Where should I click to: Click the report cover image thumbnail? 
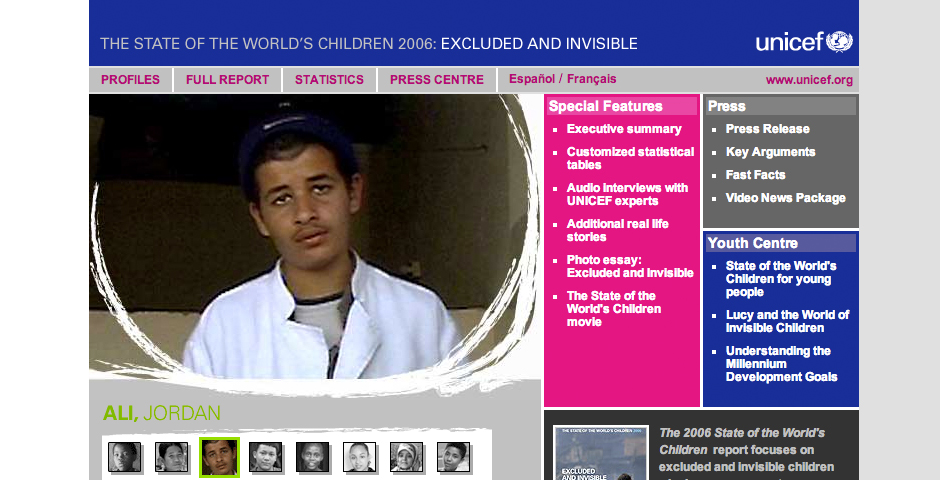click(x=601, y=453)
